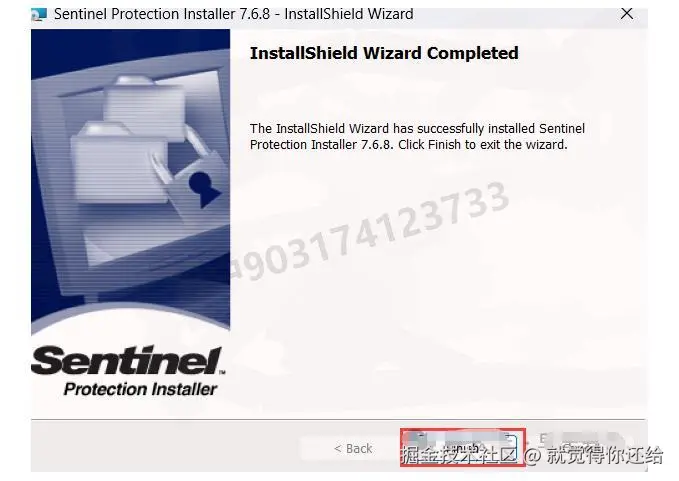Click the 'successfully installed Sentinel' message text
The height and width of the screenshot is (481, 679).
pyautogui.click(x=501, y=129)
